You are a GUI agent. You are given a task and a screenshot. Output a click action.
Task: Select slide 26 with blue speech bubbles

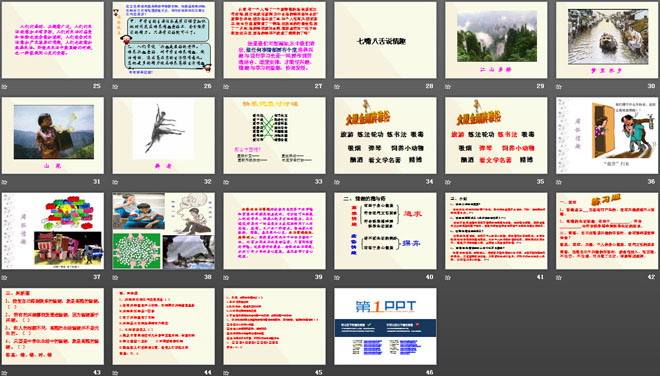click(x=163, y=40)
